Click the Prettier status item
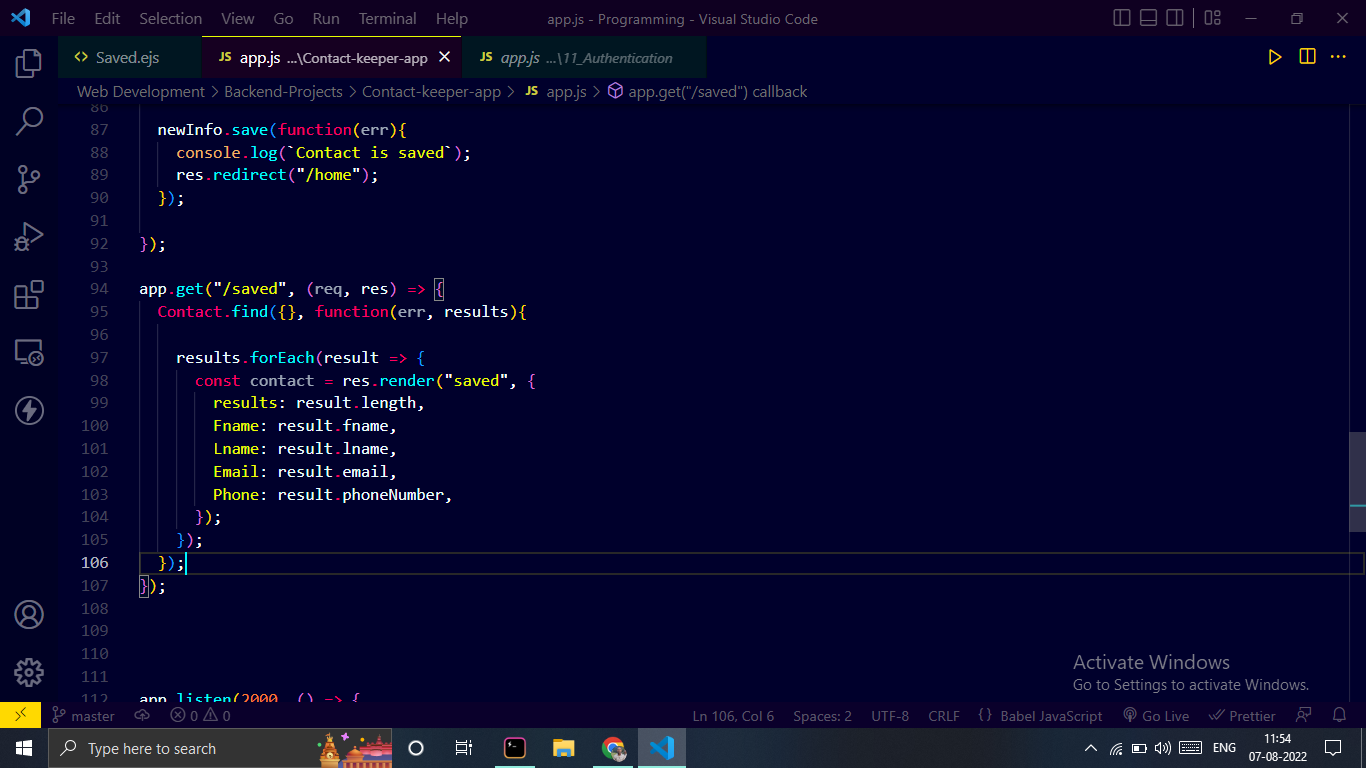This screenshot has width=1366, height=768. [1242, 716]
